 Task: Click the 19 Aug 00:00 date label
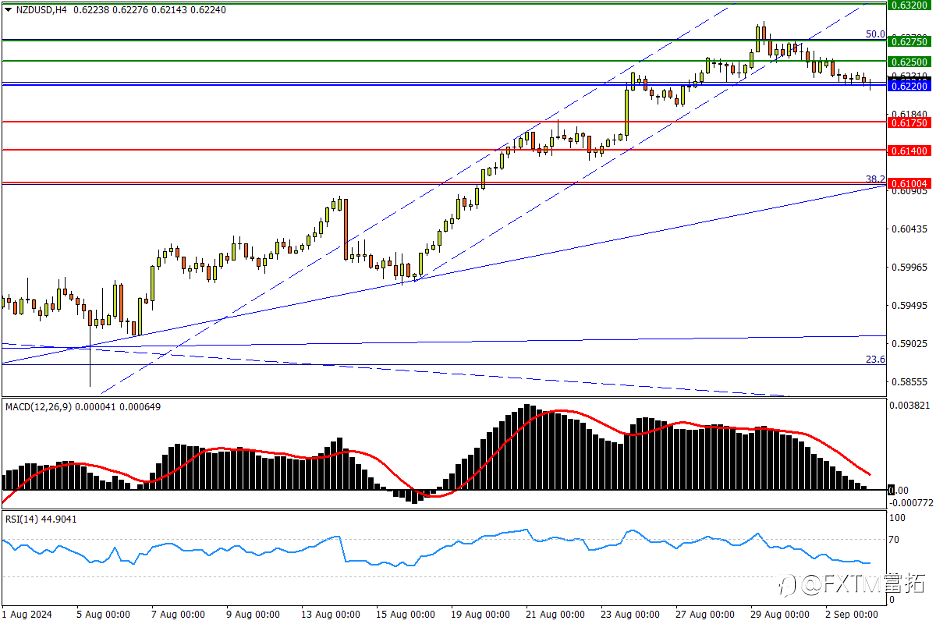pos(480,614)
